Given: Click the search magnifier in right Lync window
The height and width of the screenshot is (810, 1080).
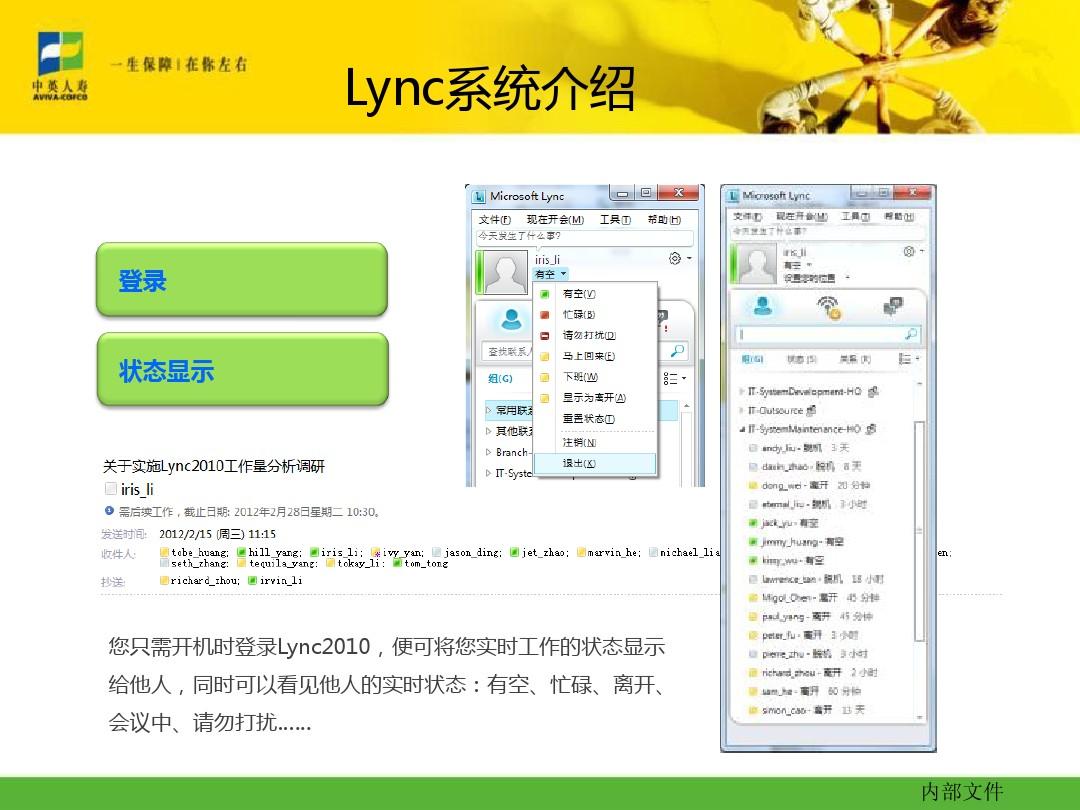Looking at the screenshot, I should 911,334.
